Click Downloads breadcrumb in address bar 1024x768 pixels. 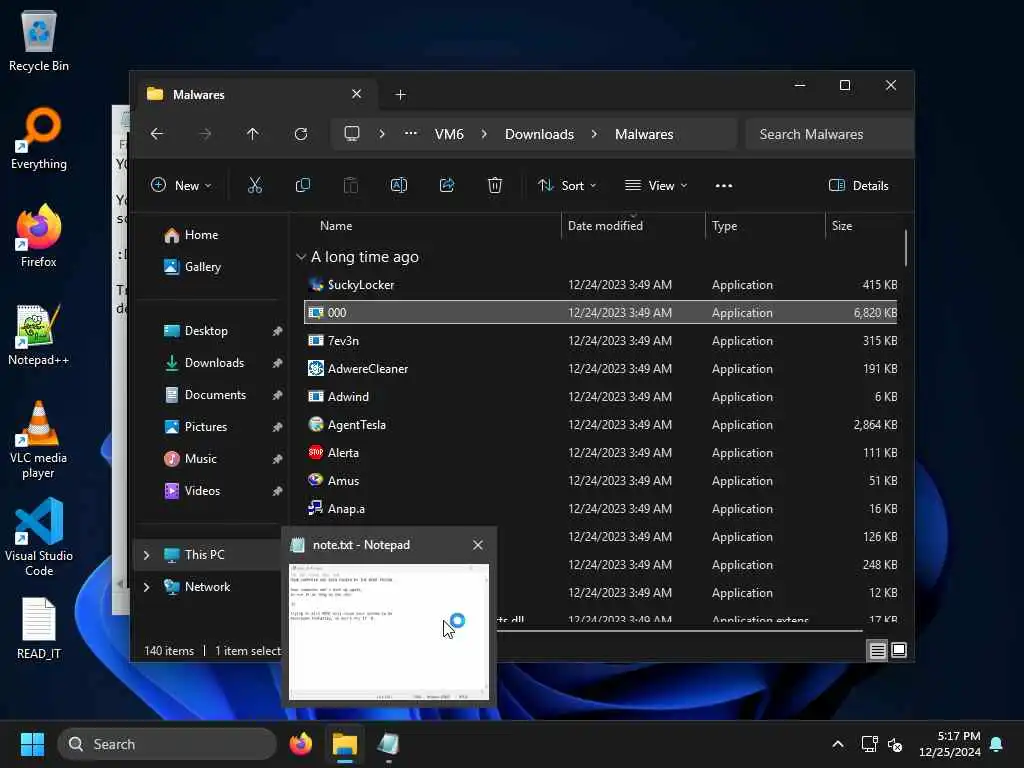(539, 134)
